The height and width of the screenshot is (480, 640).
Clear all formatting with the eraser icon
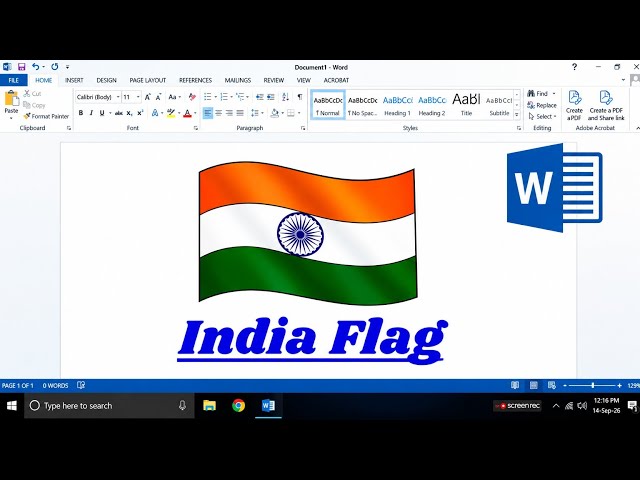[192, 97]
